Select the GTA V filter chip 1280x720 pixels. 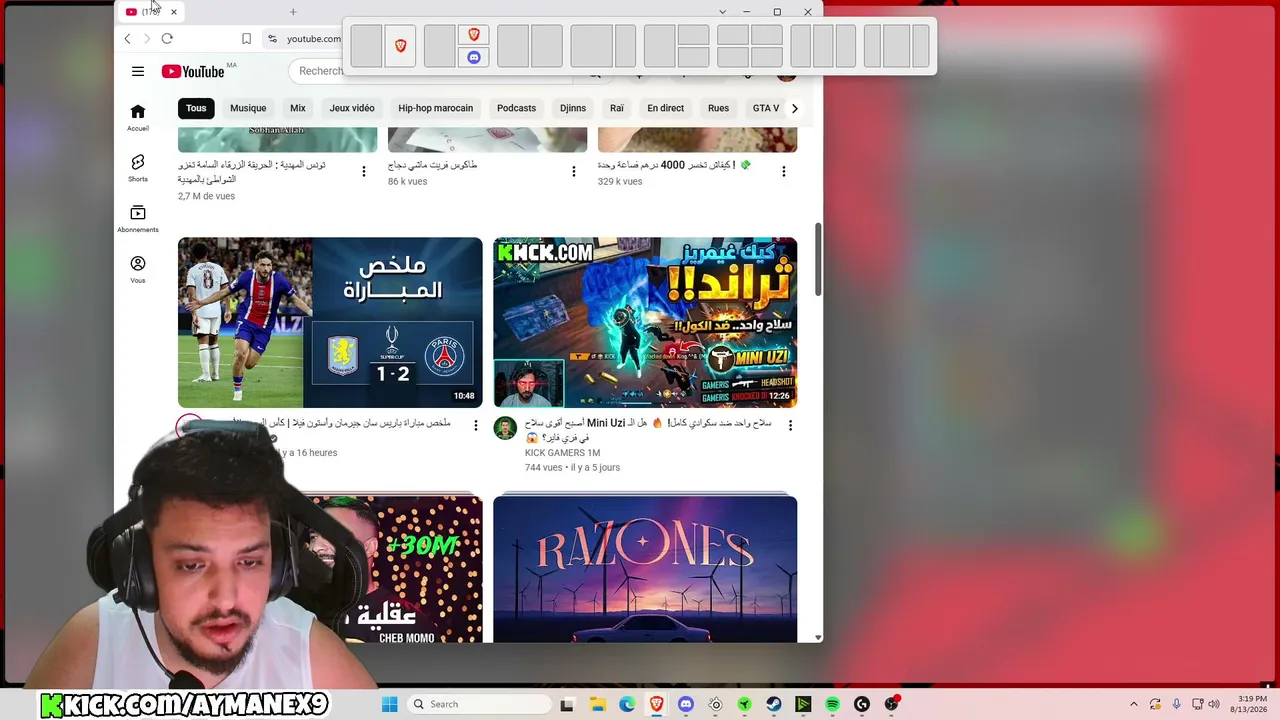tap(766, 108)
